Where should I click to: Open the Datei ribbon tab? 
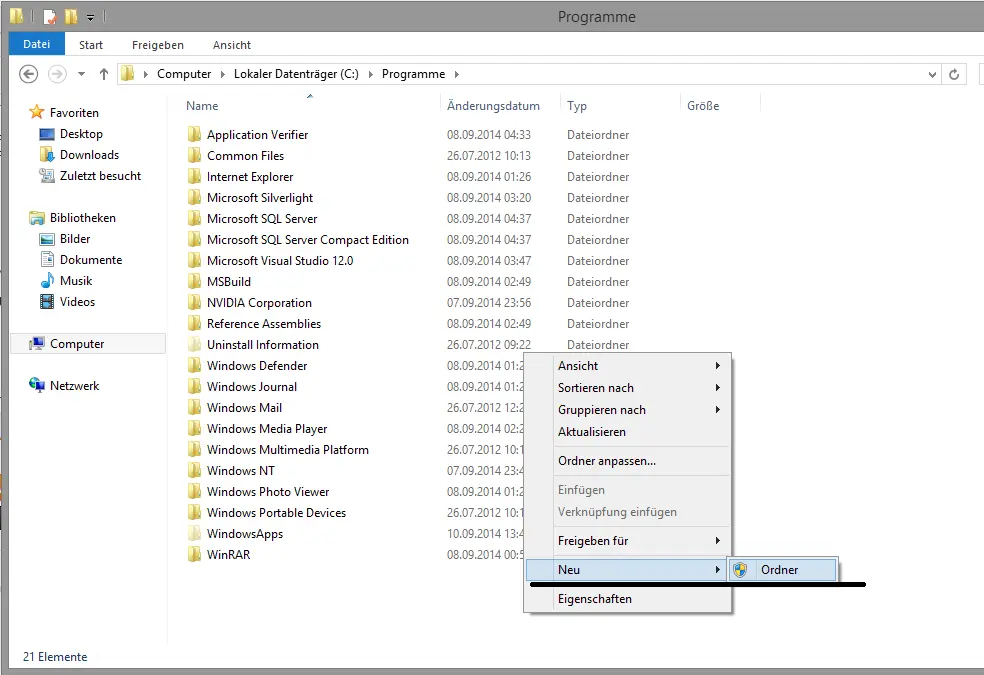[x=36, y=44]
